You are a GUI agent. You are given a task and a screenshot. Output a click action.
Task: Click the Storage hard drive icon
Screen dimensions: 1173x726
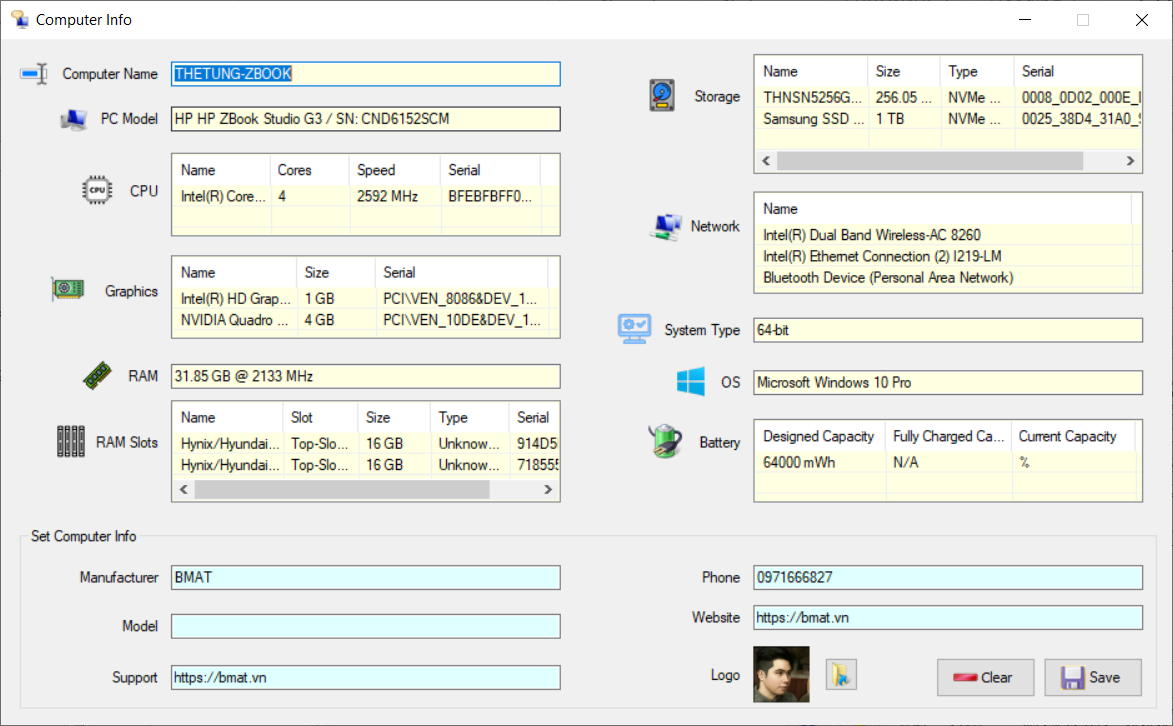coord(663,96)
